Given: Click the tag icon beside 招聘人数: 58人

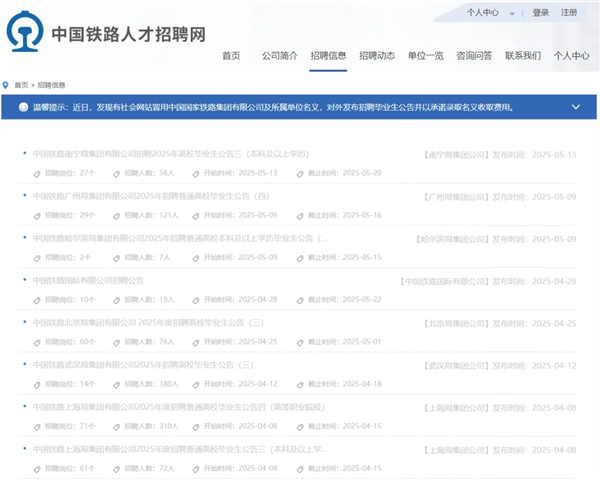Looking at the screenshot, I should pos(116,174).
